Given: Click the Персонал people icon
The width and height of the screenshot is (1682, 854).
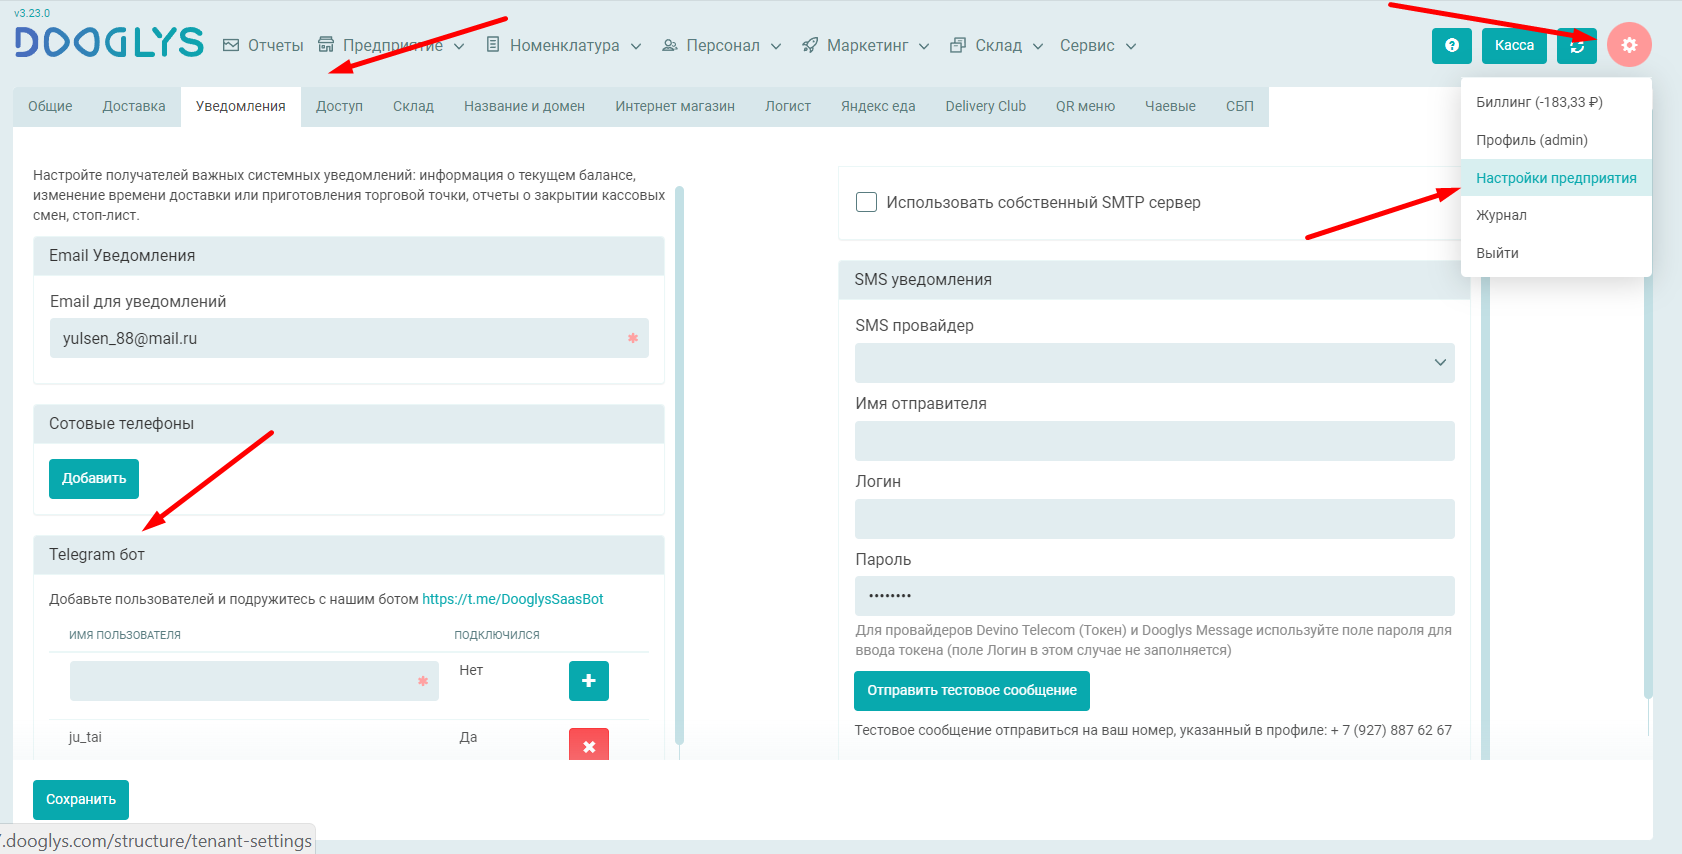Looking at the screenshot, I should point(670,45).
